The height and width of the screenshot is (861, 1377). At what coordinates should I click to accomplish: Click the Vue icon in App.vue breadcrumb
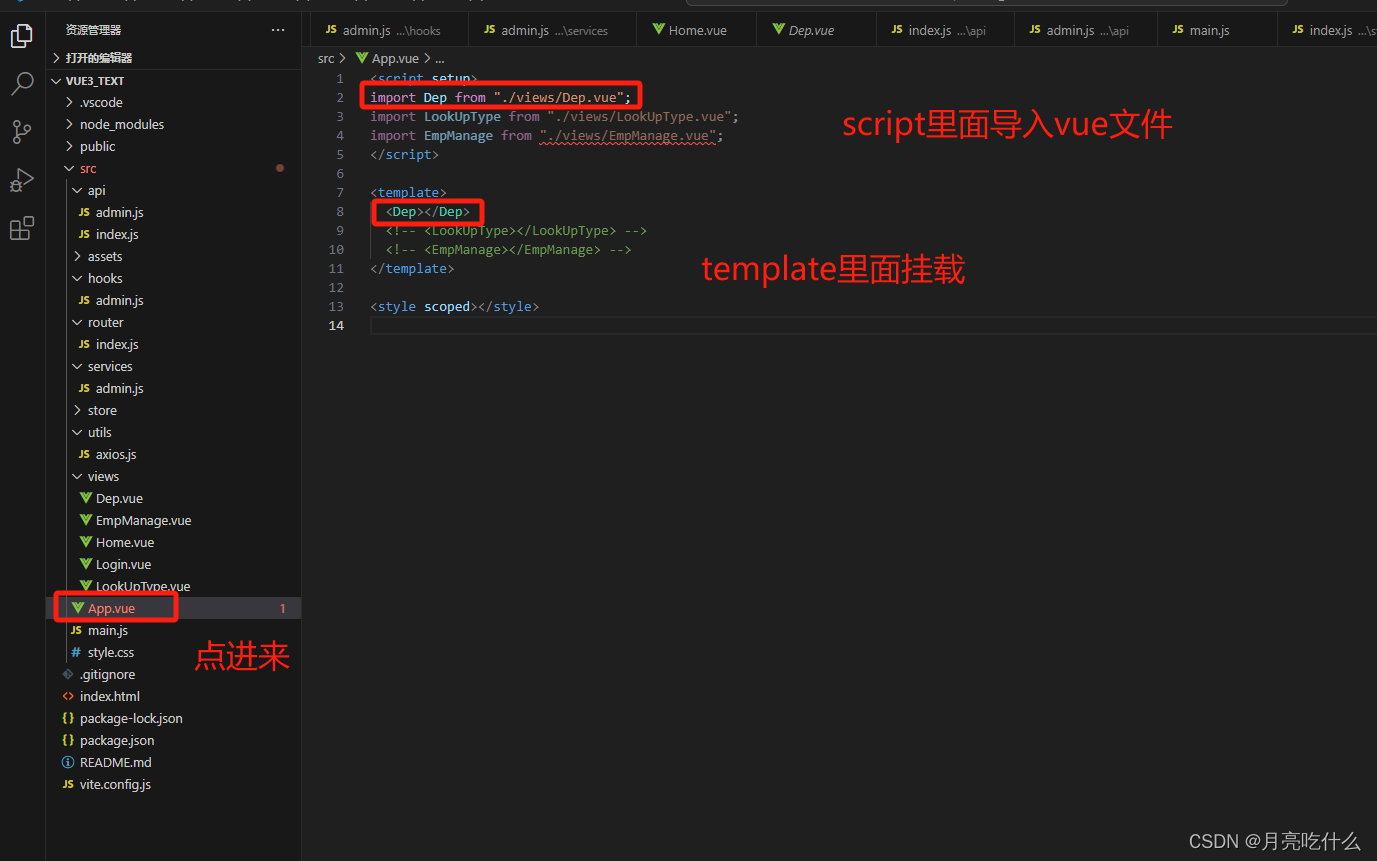pyautogui.click(x=362, y=58)
